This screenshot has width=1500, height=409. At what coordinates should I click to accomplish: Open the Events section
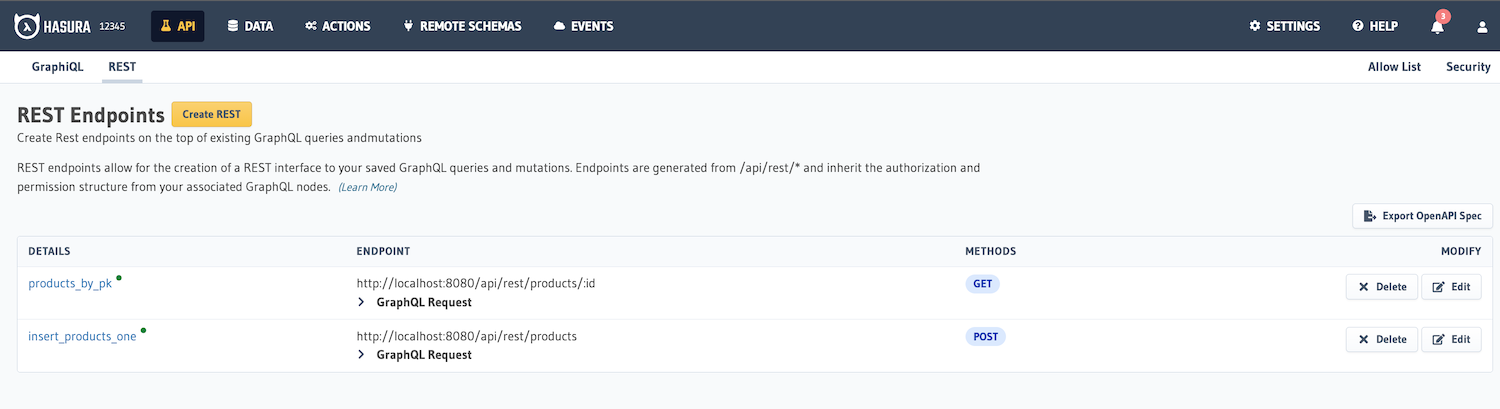click(583, 26)
